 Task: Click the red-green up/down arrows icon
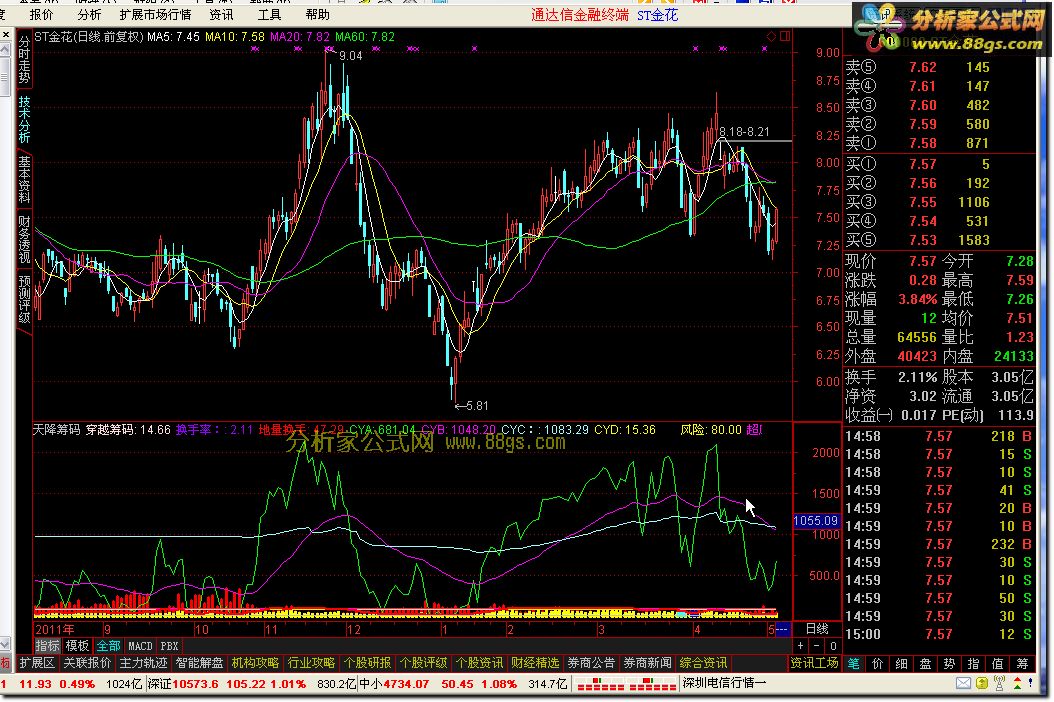pyautogui.click(x=1018, y=683)
